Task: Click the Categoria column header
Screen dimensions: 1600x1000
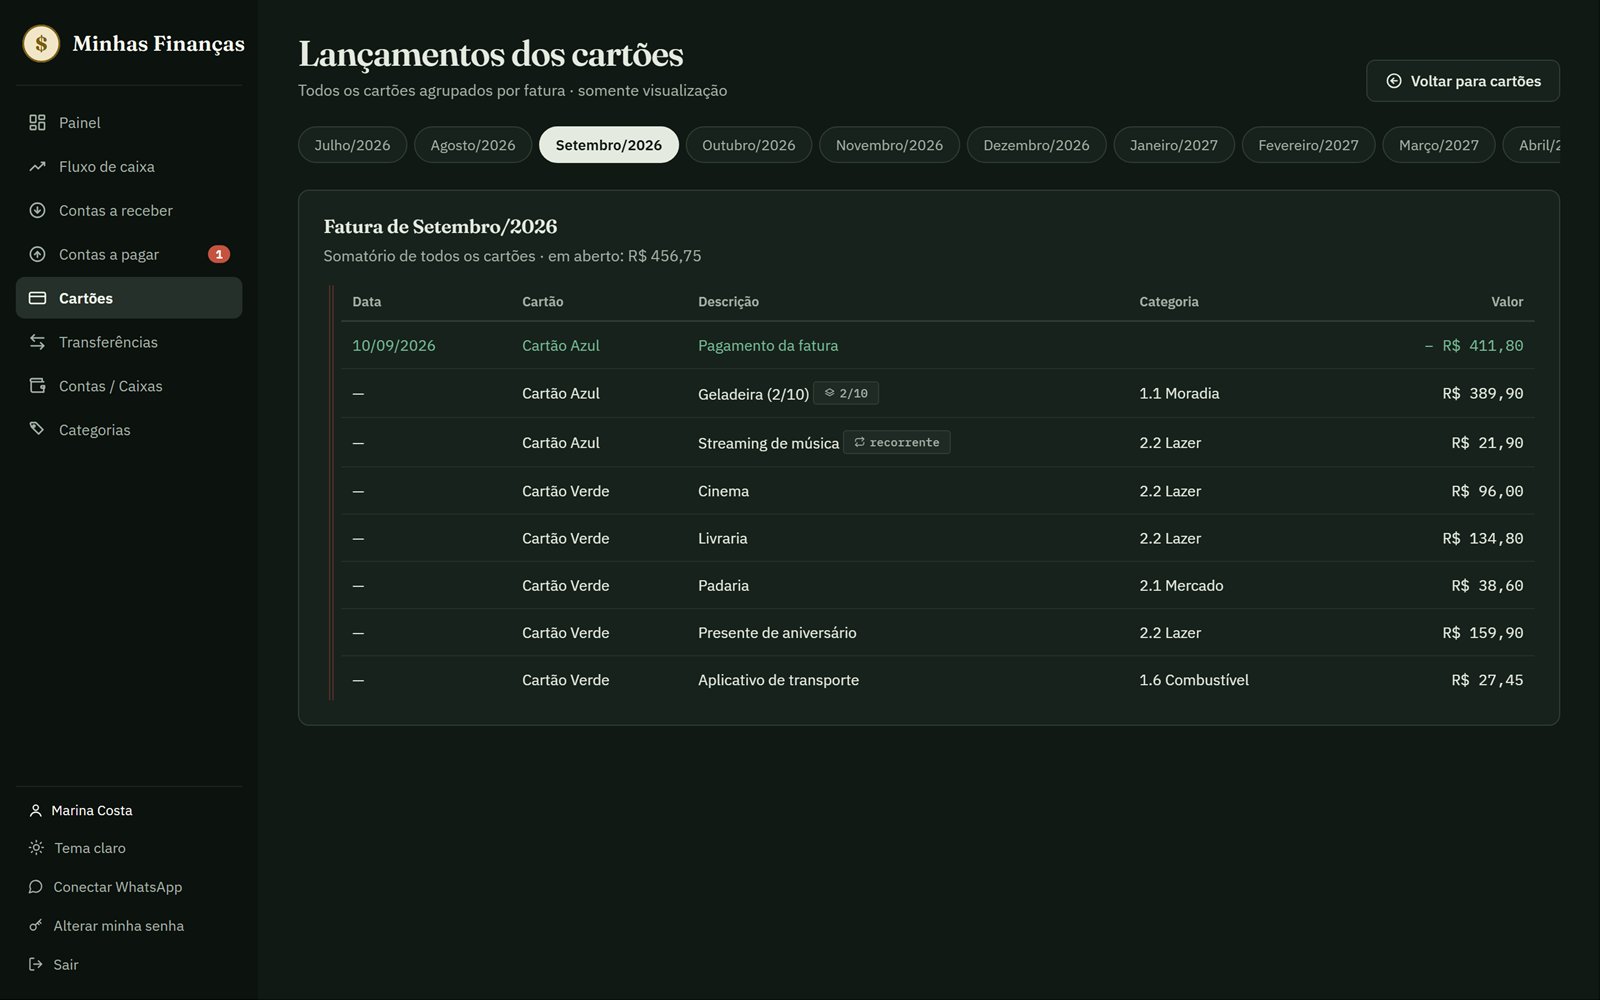Action: tap(1169, 302)
